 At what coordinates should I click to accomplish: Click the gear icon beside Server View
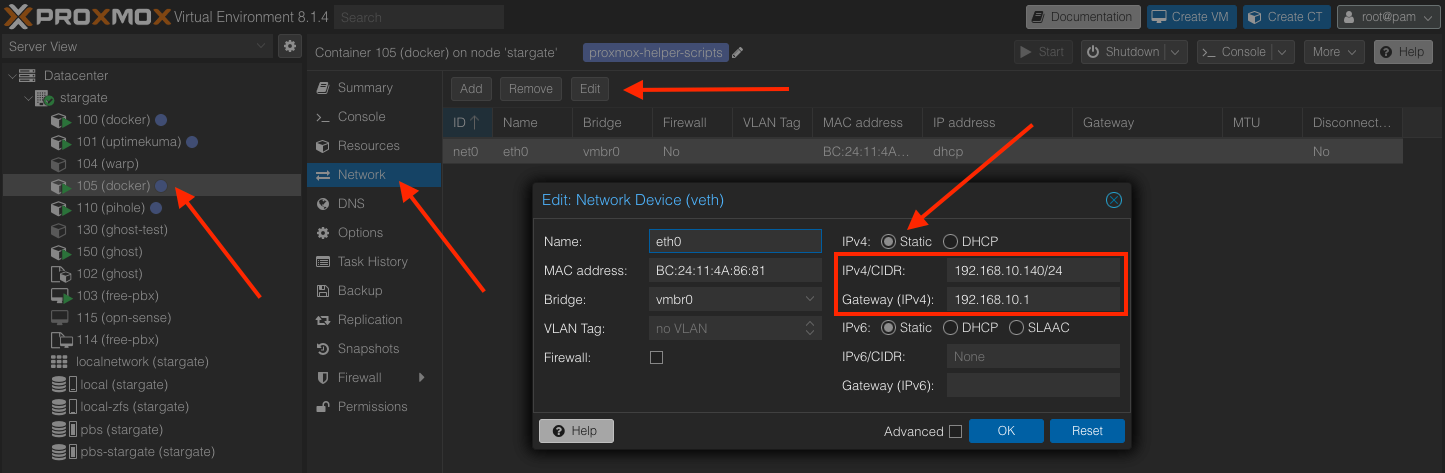pyautogui.click(x=289, y=46)
